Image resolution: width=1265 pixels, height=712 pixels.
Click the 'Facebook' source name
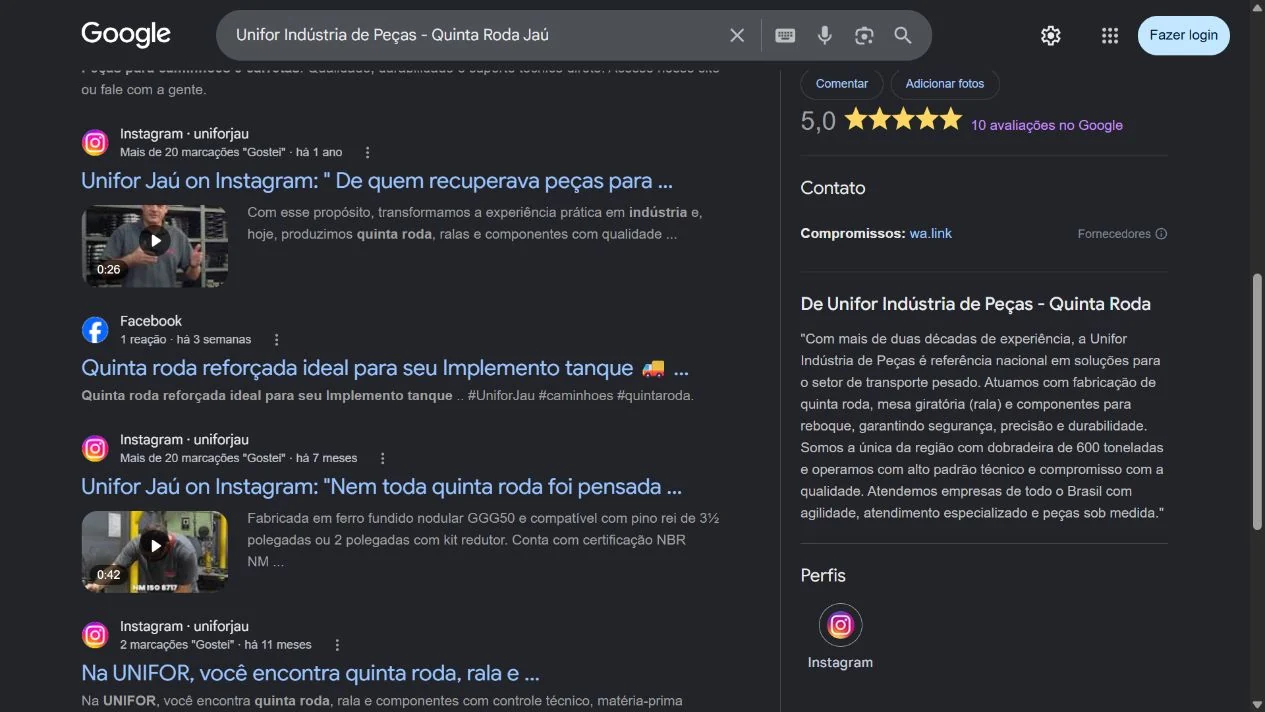151,321
